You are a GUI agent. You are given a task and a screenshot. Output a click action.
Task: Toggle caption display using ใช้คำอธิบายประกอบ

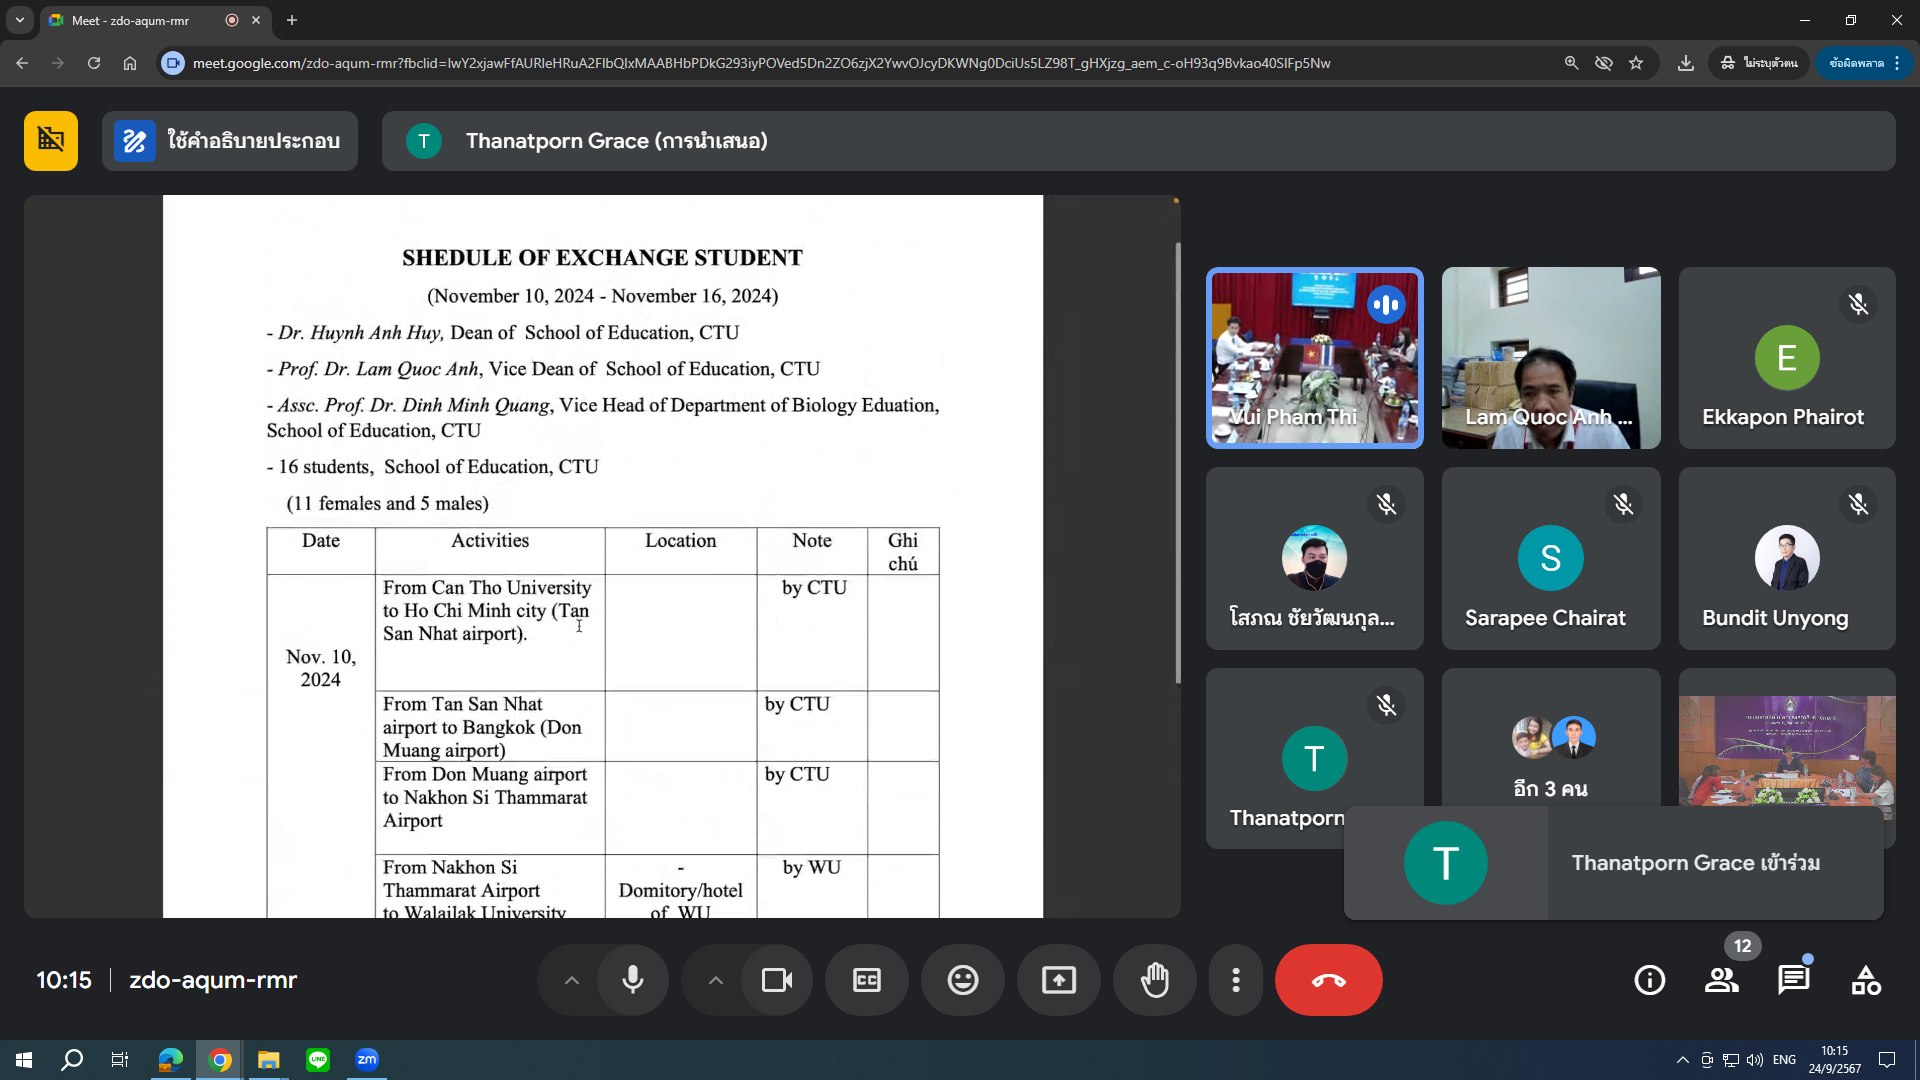tap(231, 141)
